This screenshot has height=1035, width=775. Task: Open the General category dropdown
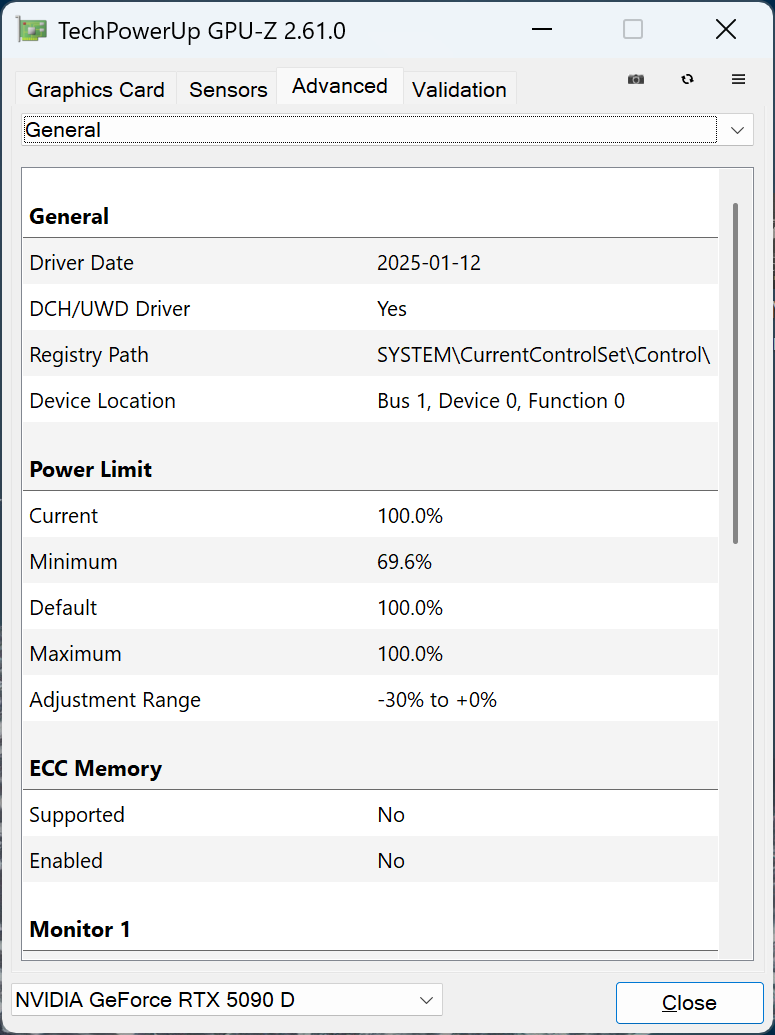[388, 130]
